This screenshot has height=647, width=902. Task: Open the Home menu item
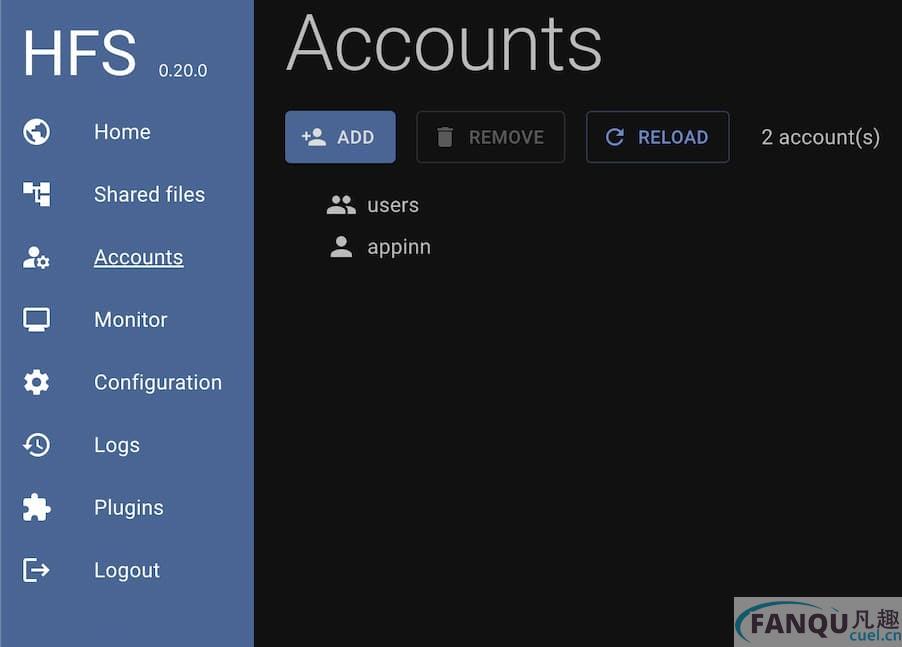tap(122, 132)
